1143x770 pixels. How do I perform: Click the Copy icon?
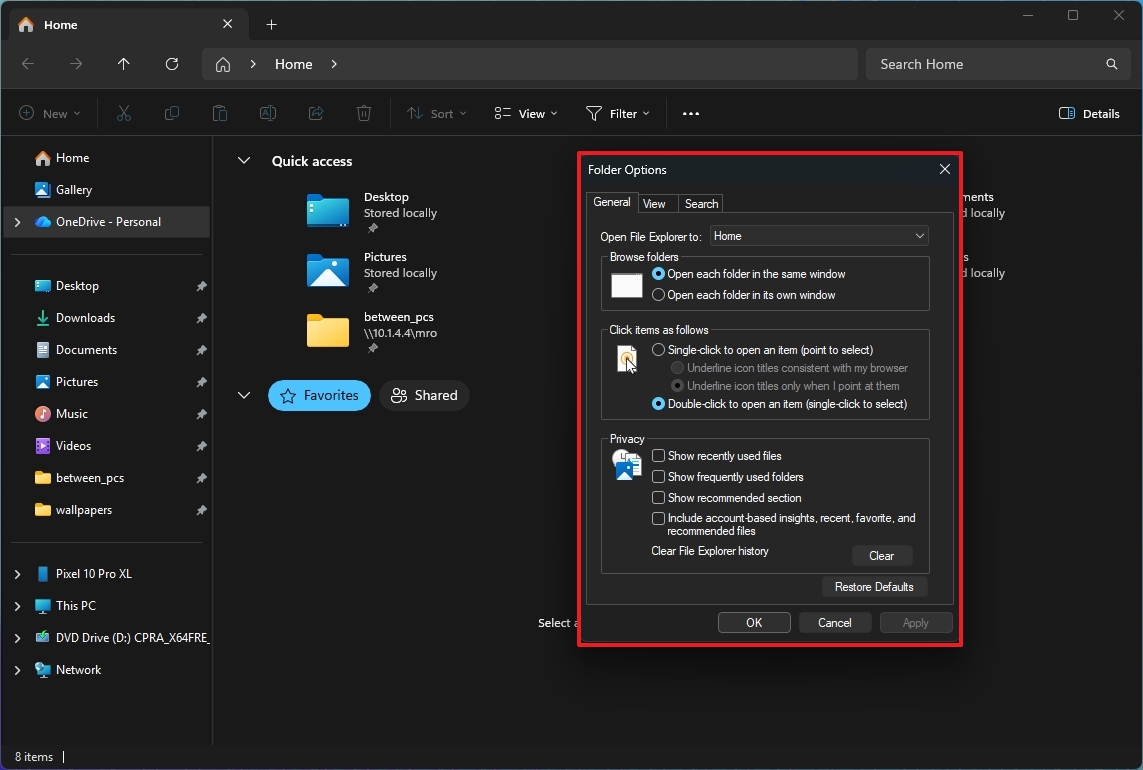(x=171, y=113)
